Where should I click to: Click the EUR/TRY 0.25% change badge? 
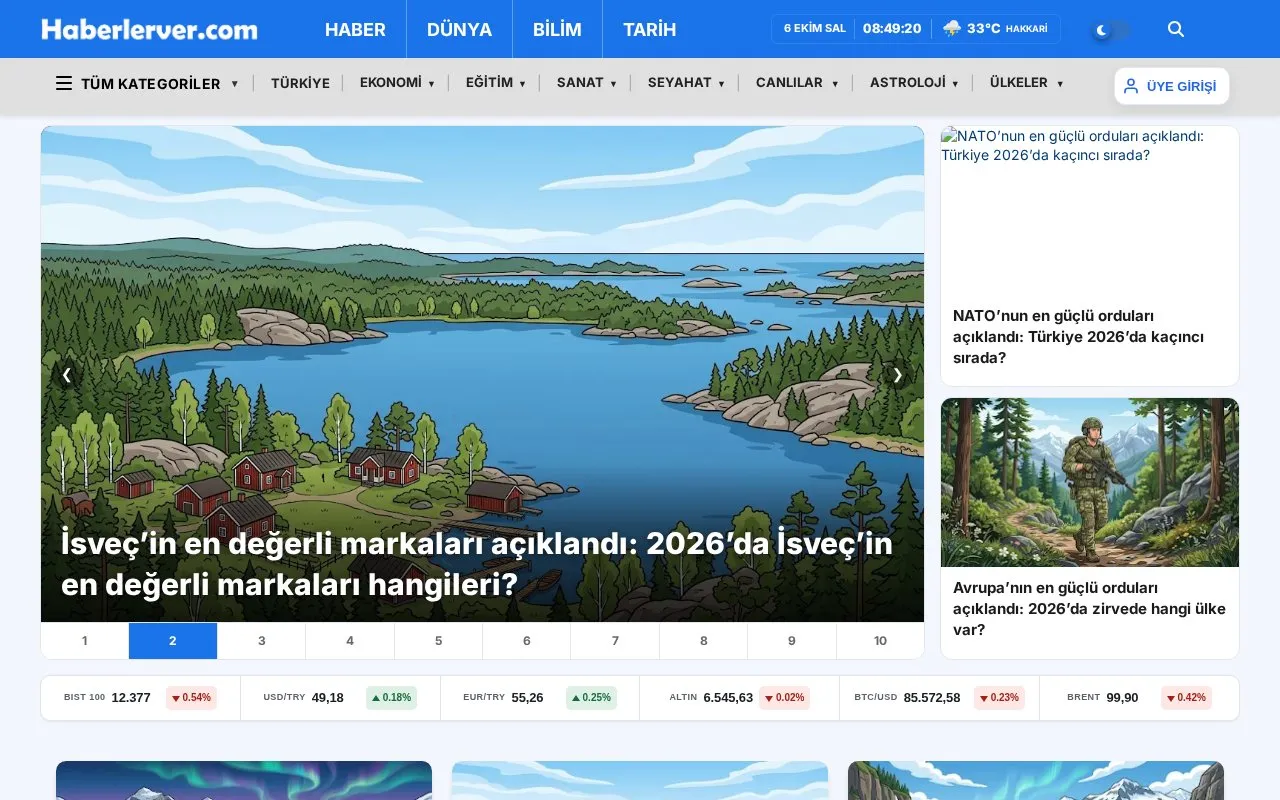click(591, 698)
